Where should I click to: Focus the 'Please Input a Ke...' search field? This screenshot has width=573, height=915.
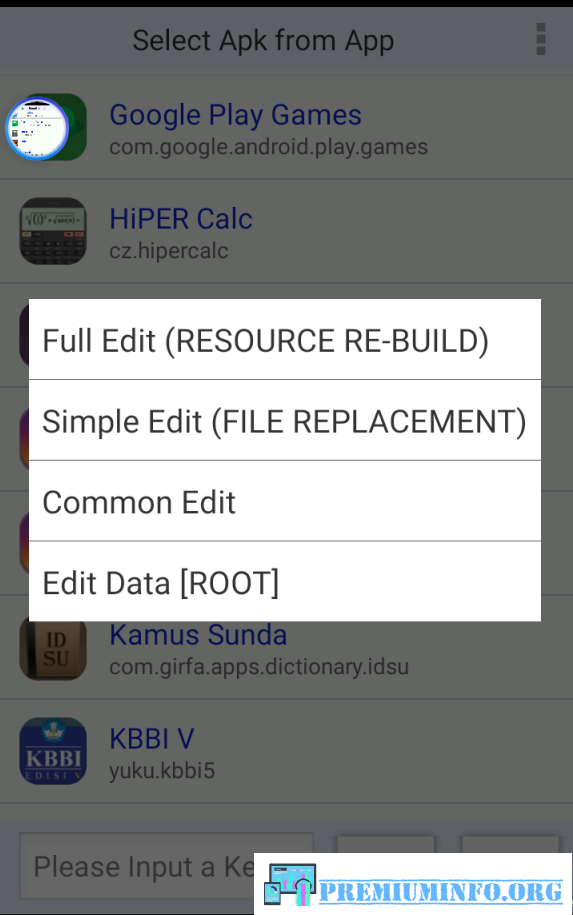(x=166, y=866)
